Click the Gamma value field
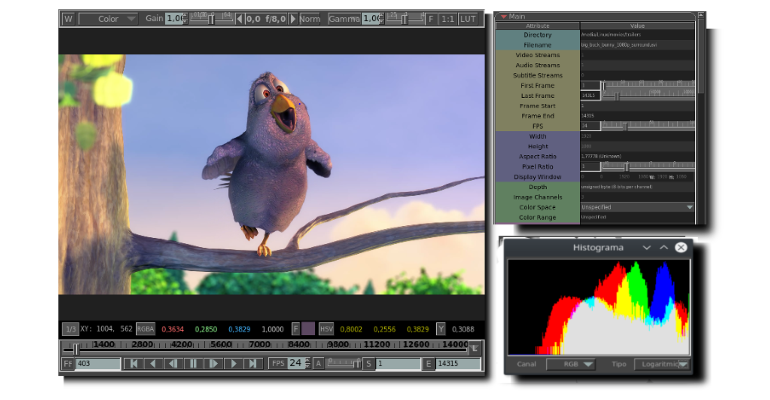This screenshot has height=400, width=770. 372,19
